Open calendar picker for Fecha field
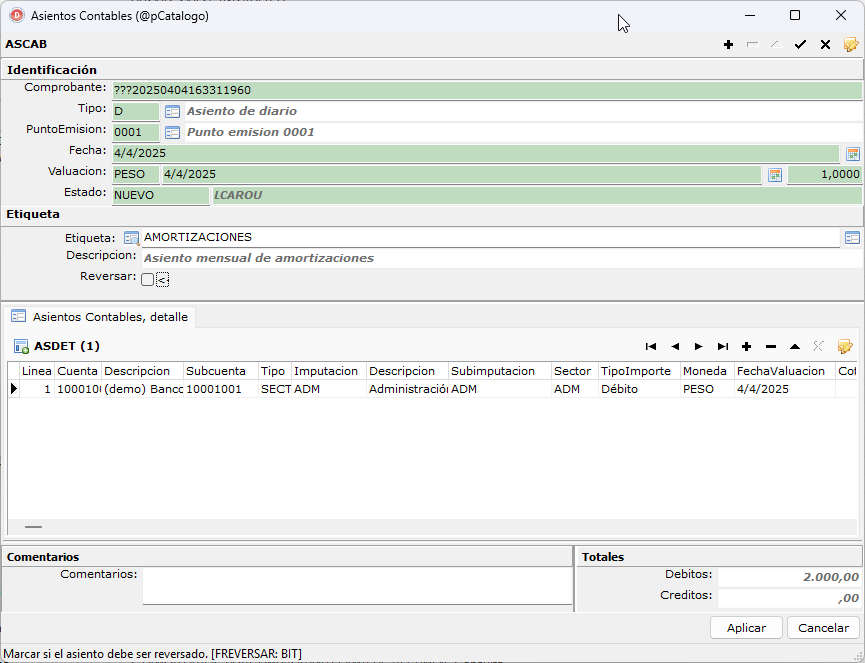 point(853,154)
